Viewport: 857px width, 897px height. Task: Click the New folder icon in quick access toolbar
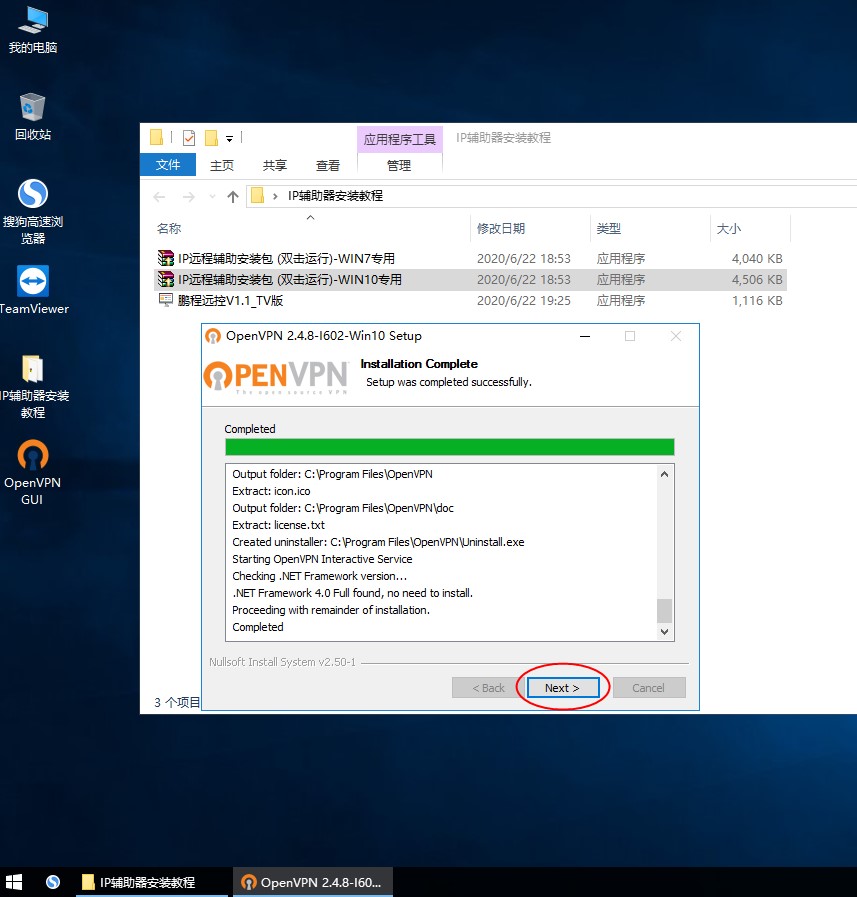coord(211,138)
